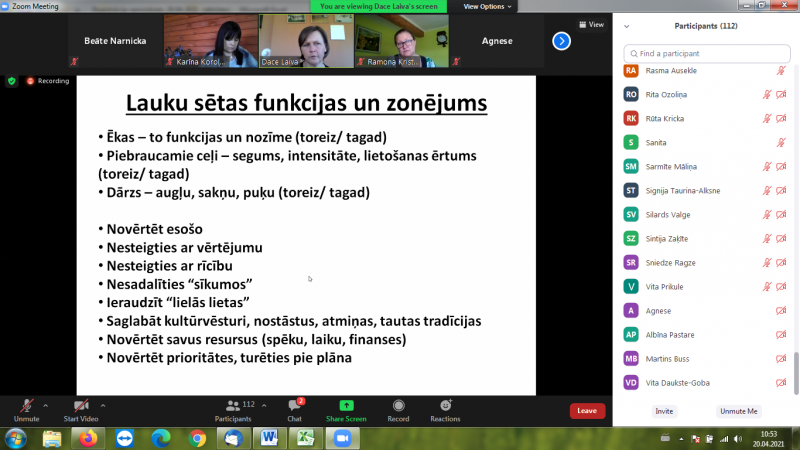The width and height of the screenshot is (800, 450).
Task: Click the Find a participant search field
Action: coord(706,53)
